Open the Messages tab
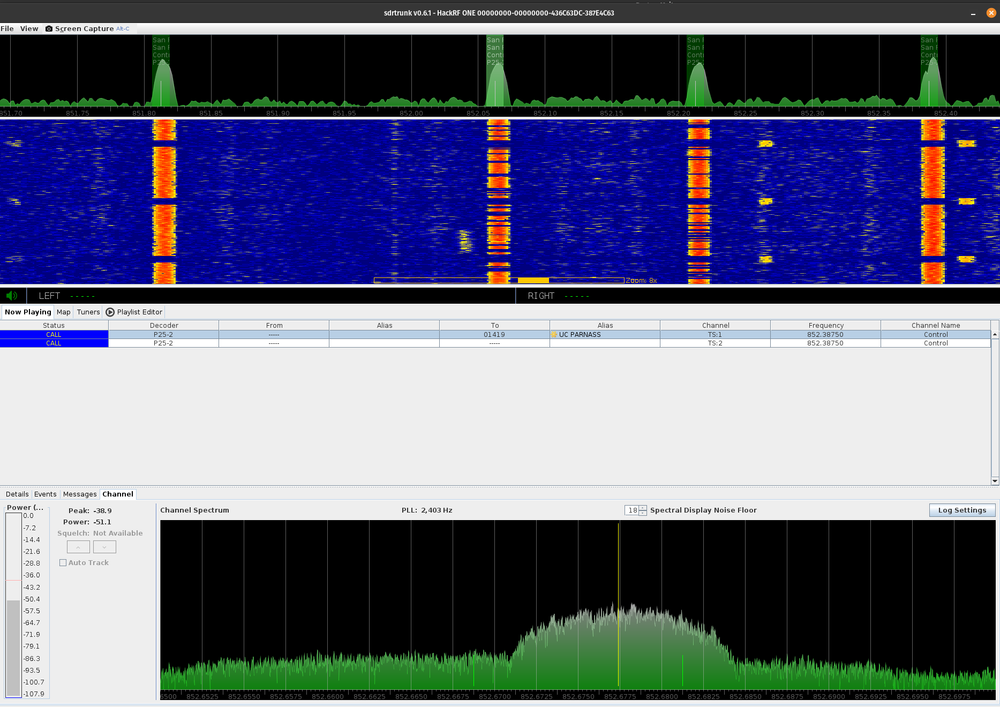 [80, 494]
